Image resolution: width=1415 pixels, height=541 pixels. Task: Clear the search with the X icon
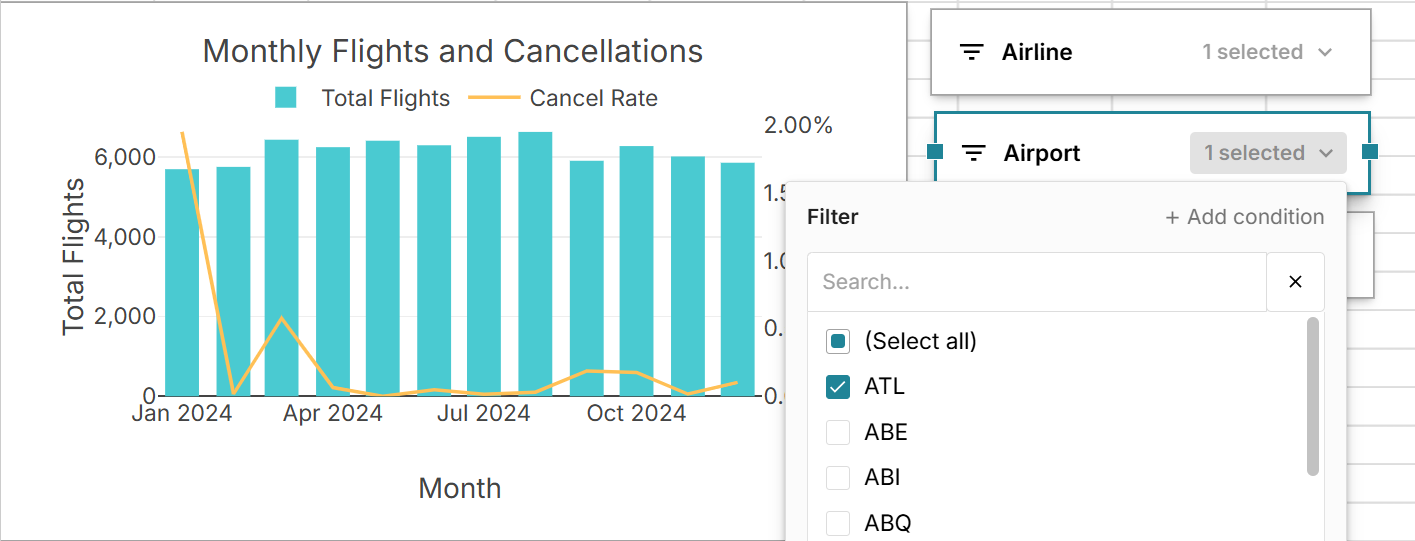tap(1295, 282)
